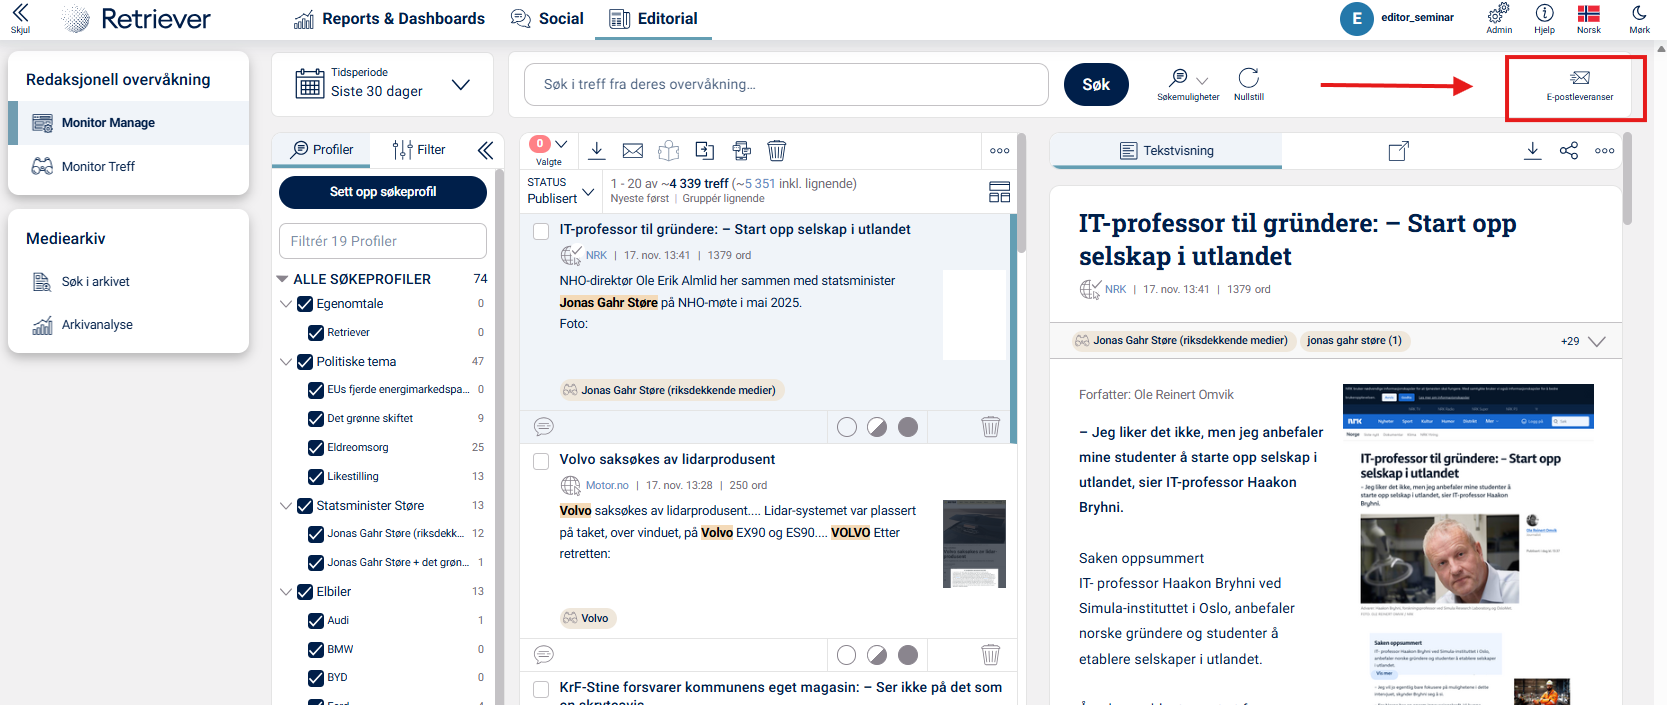The height and width of the screenshot is (705, 1667).
Task: Delete the Volvo article with its trash icon
Action: 991,655
